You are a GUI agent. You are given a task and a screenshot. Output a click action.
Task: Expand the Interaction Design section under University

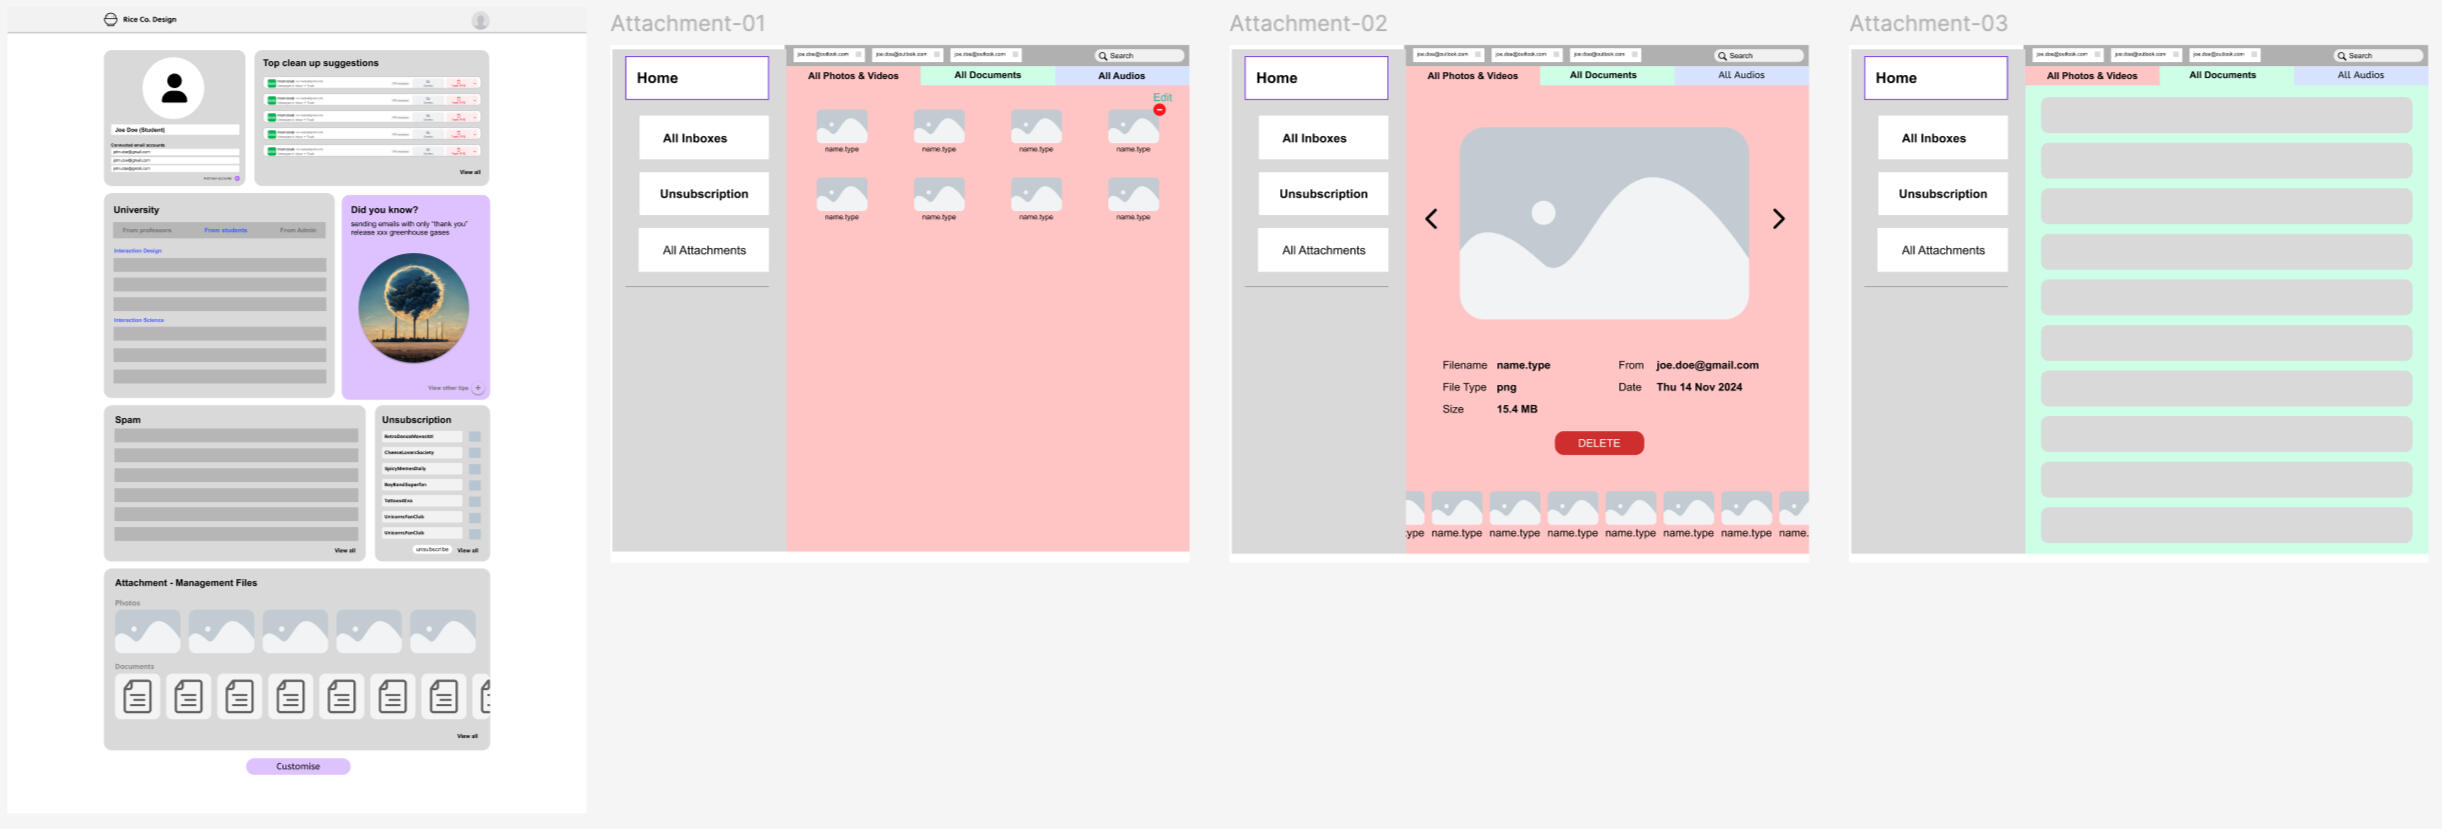point(138,251)
